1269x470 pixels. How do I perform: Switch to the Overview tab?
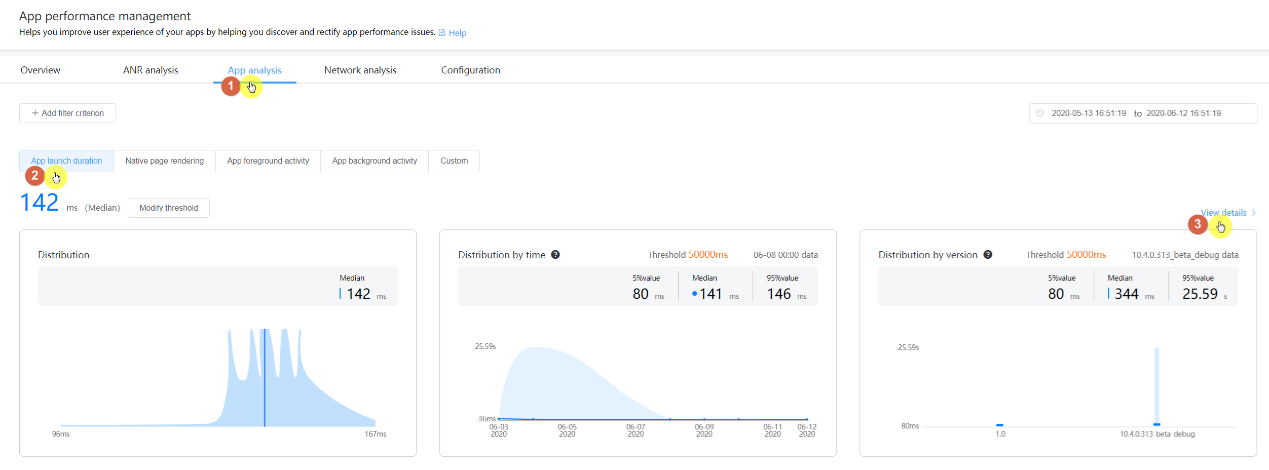click(40, 70)
